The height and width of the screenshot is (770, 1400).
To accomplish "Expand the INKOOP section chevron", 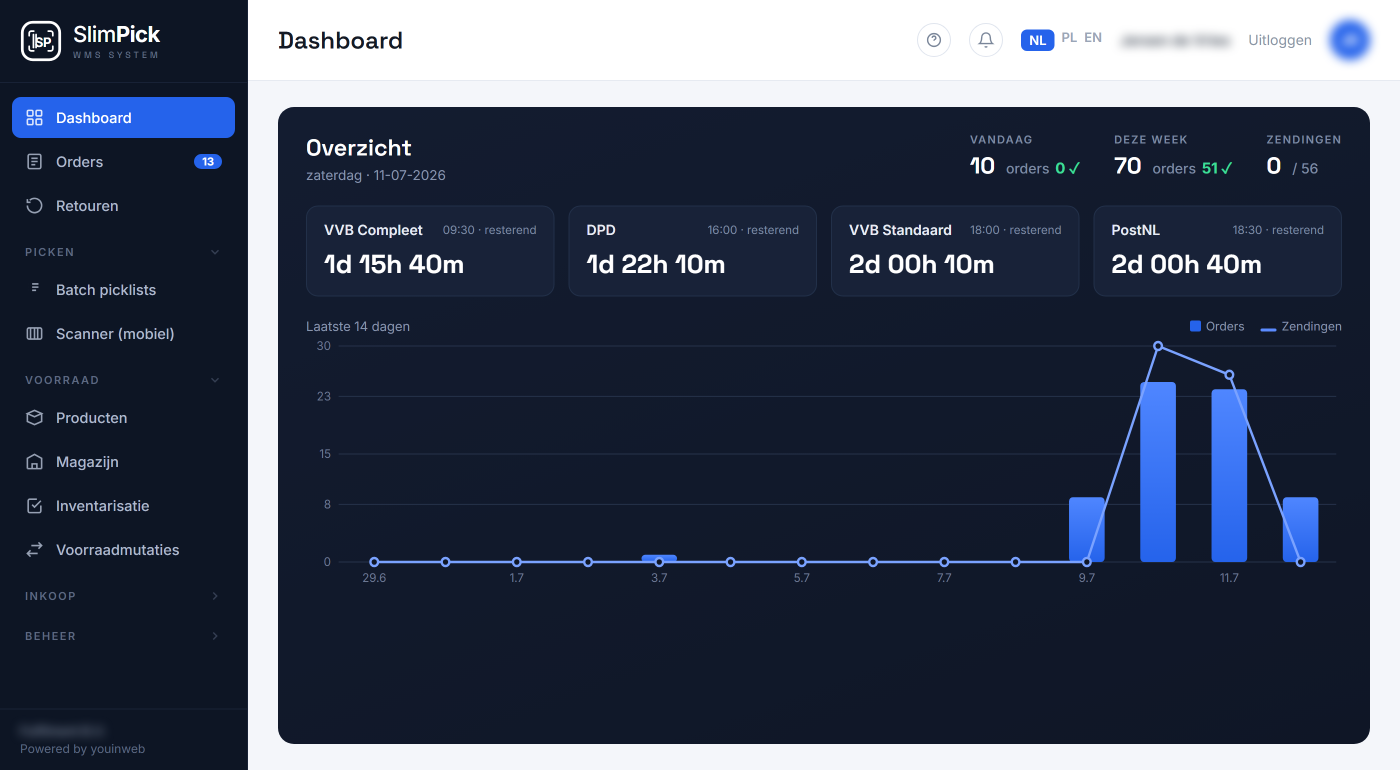I will 215,596.
